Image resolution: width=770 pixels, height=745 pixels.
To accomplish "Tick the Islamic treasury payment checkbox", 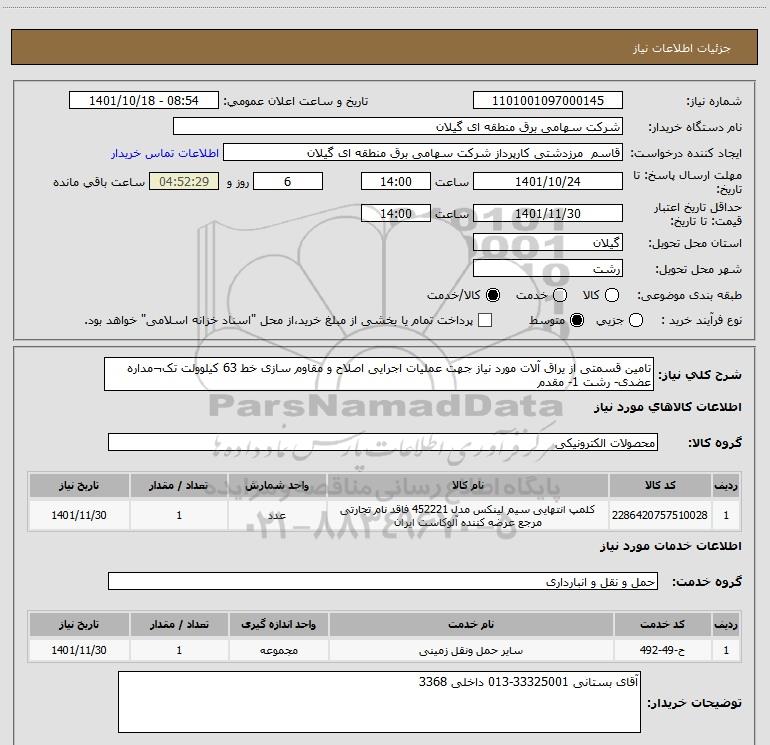I will [x=485, y=320].
